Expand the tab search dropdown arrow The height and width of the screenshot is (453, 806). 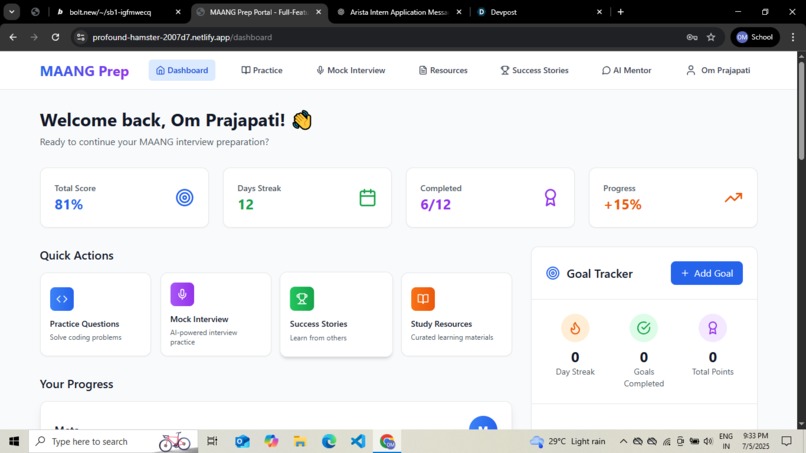[11, 12]
